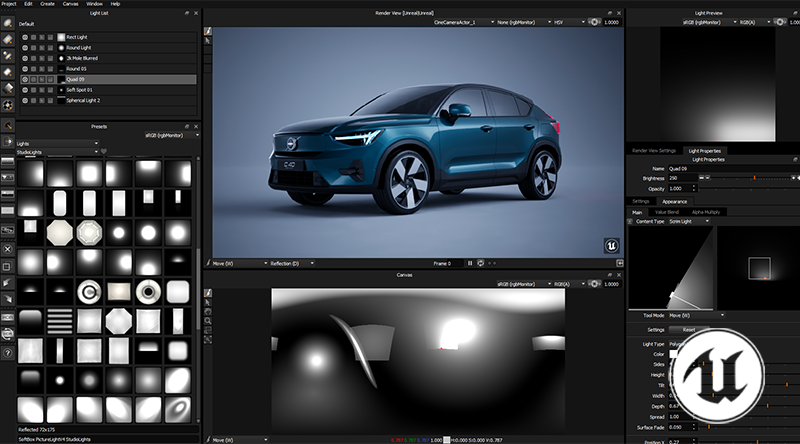This screenshot has width=800, height=444.
Task: Click the Reset button in Settings
Action: (x=689, y=330)
